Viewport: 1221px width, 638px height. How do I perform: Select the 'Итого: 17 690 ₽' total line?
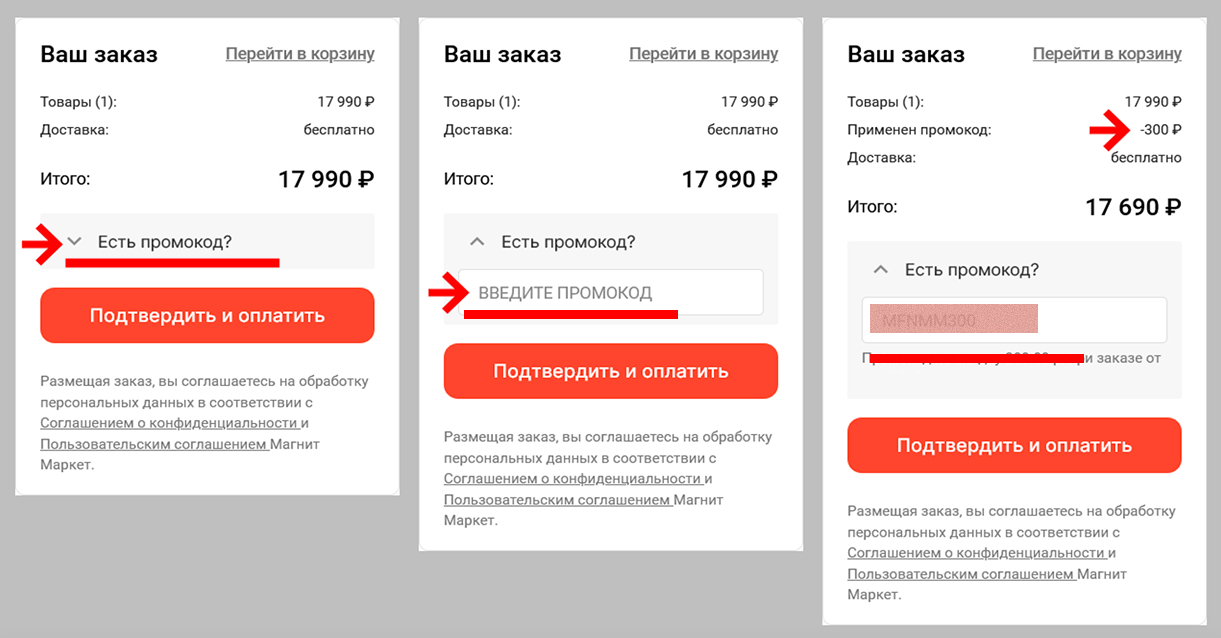[x=1014, y=206]
